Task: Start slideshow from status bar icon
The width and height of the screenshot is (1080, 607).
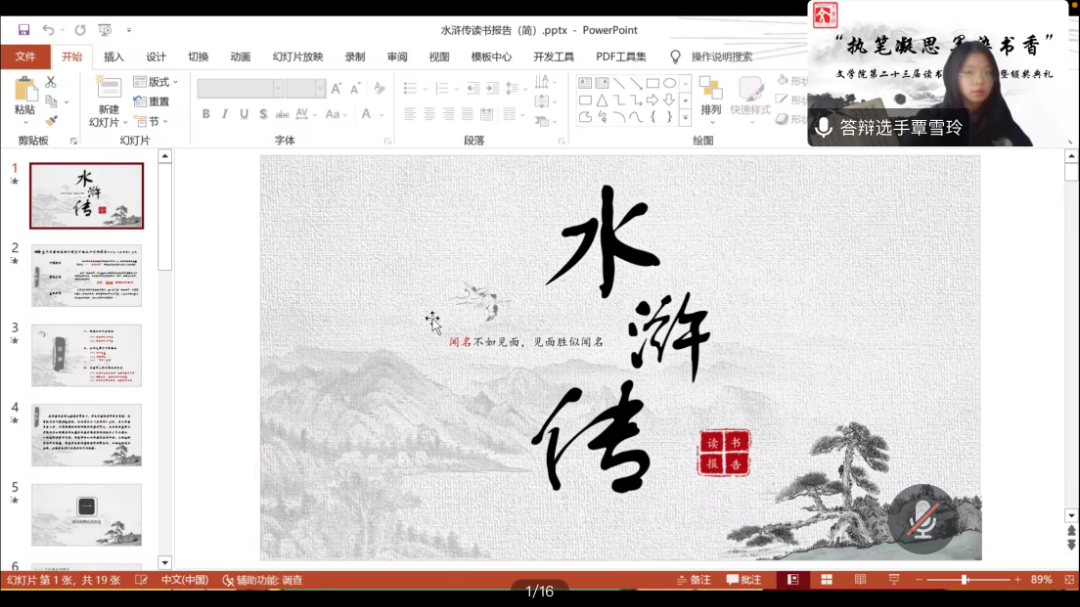Action: (893, 580)
